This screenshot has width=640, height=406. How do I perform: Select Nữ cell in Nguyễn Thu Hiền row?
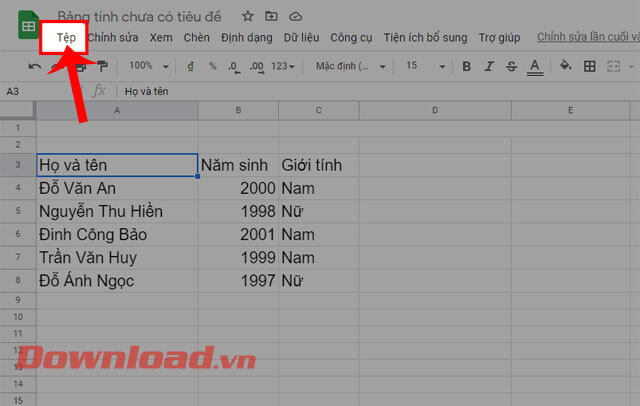pos(318,211)
